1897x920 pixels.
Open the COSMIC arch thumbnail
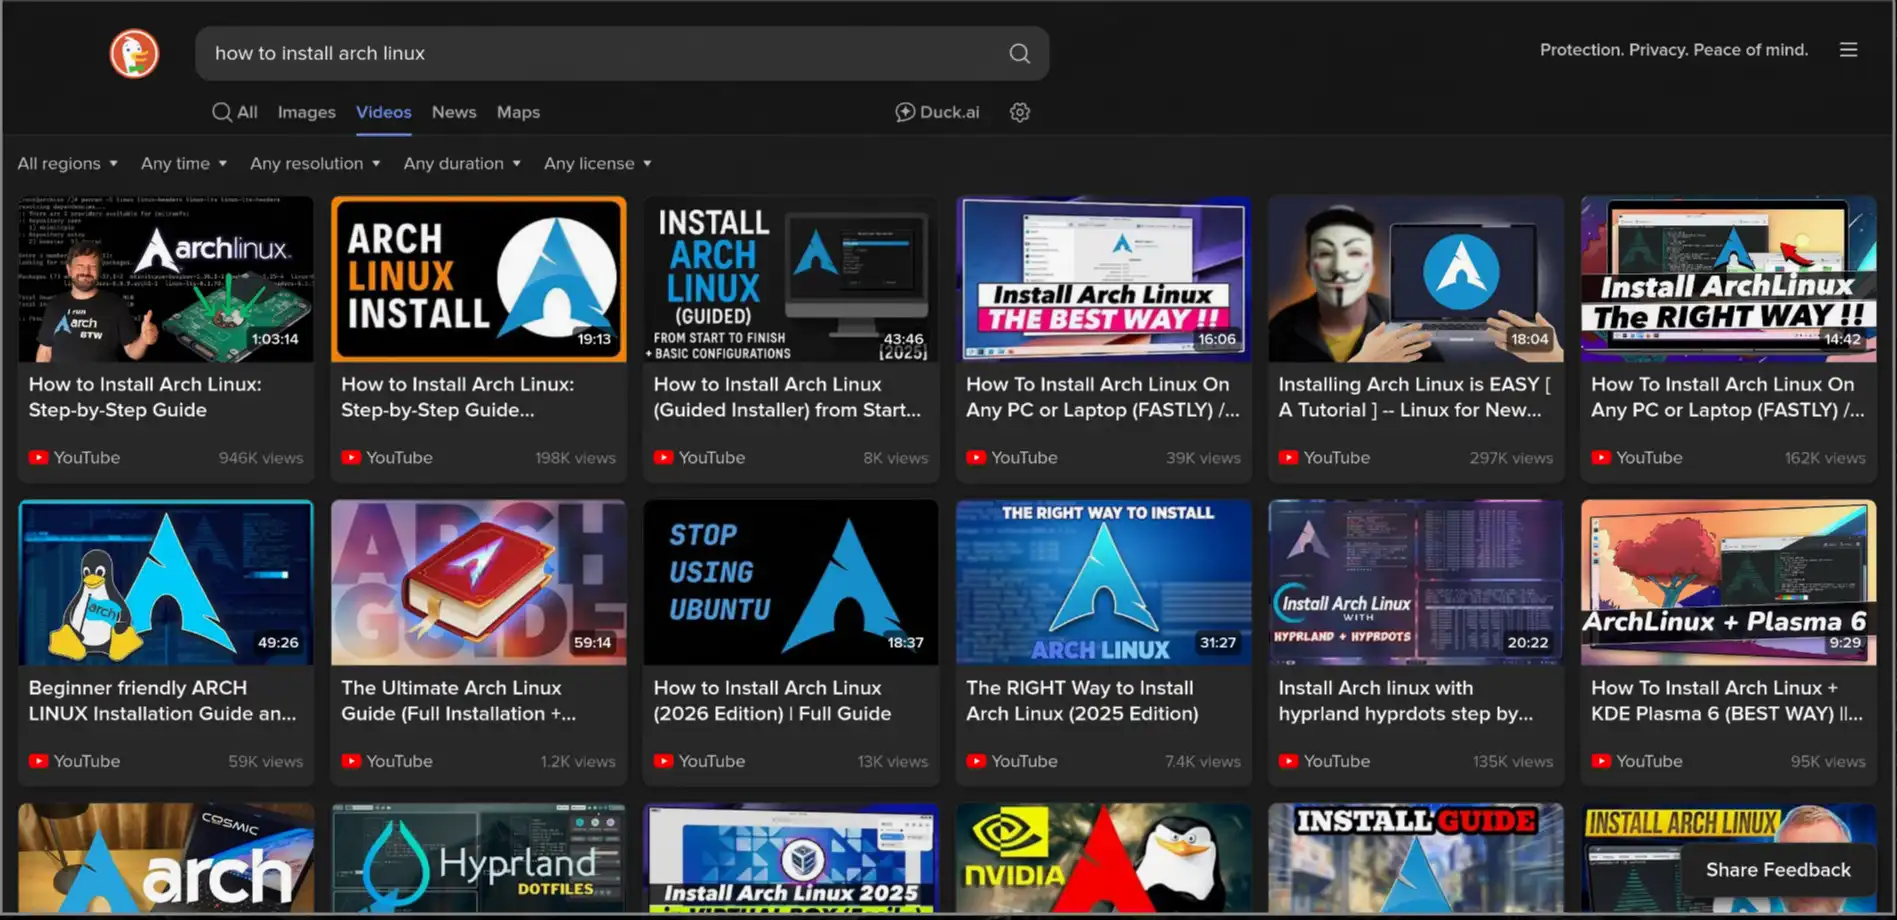(x=166, y=859)
